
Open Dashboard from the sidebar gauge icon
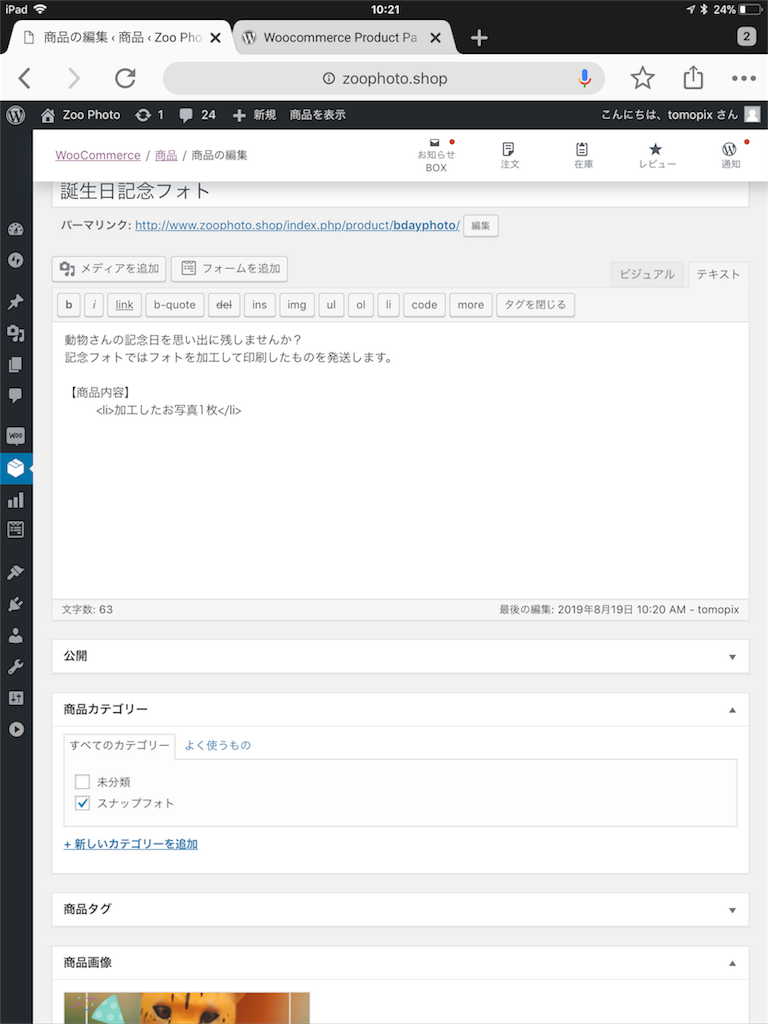coord(16,229)
